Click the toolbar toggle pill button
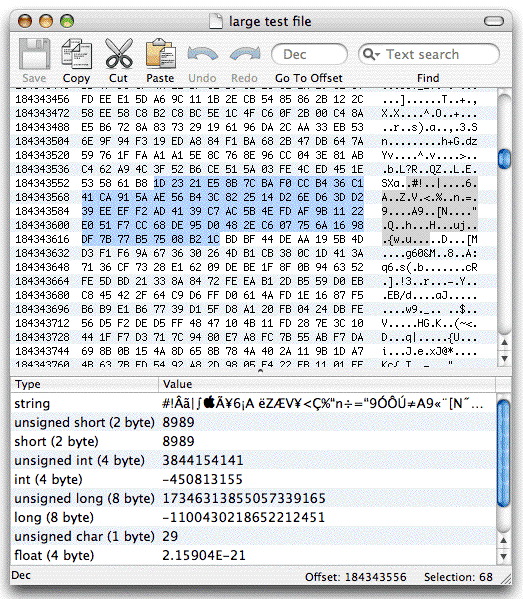Screen dimensions: 523x599 (x=494, y=21)
